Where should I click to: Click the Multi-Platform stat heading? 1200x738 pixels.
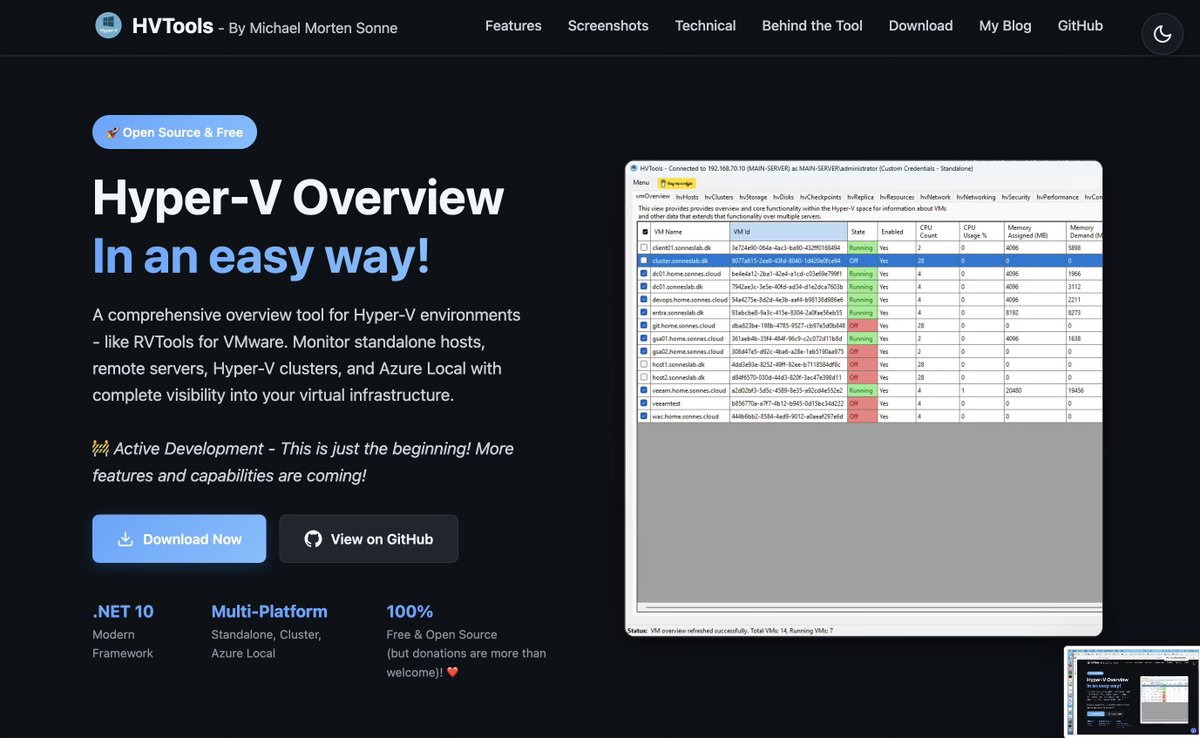click(269, 611)
